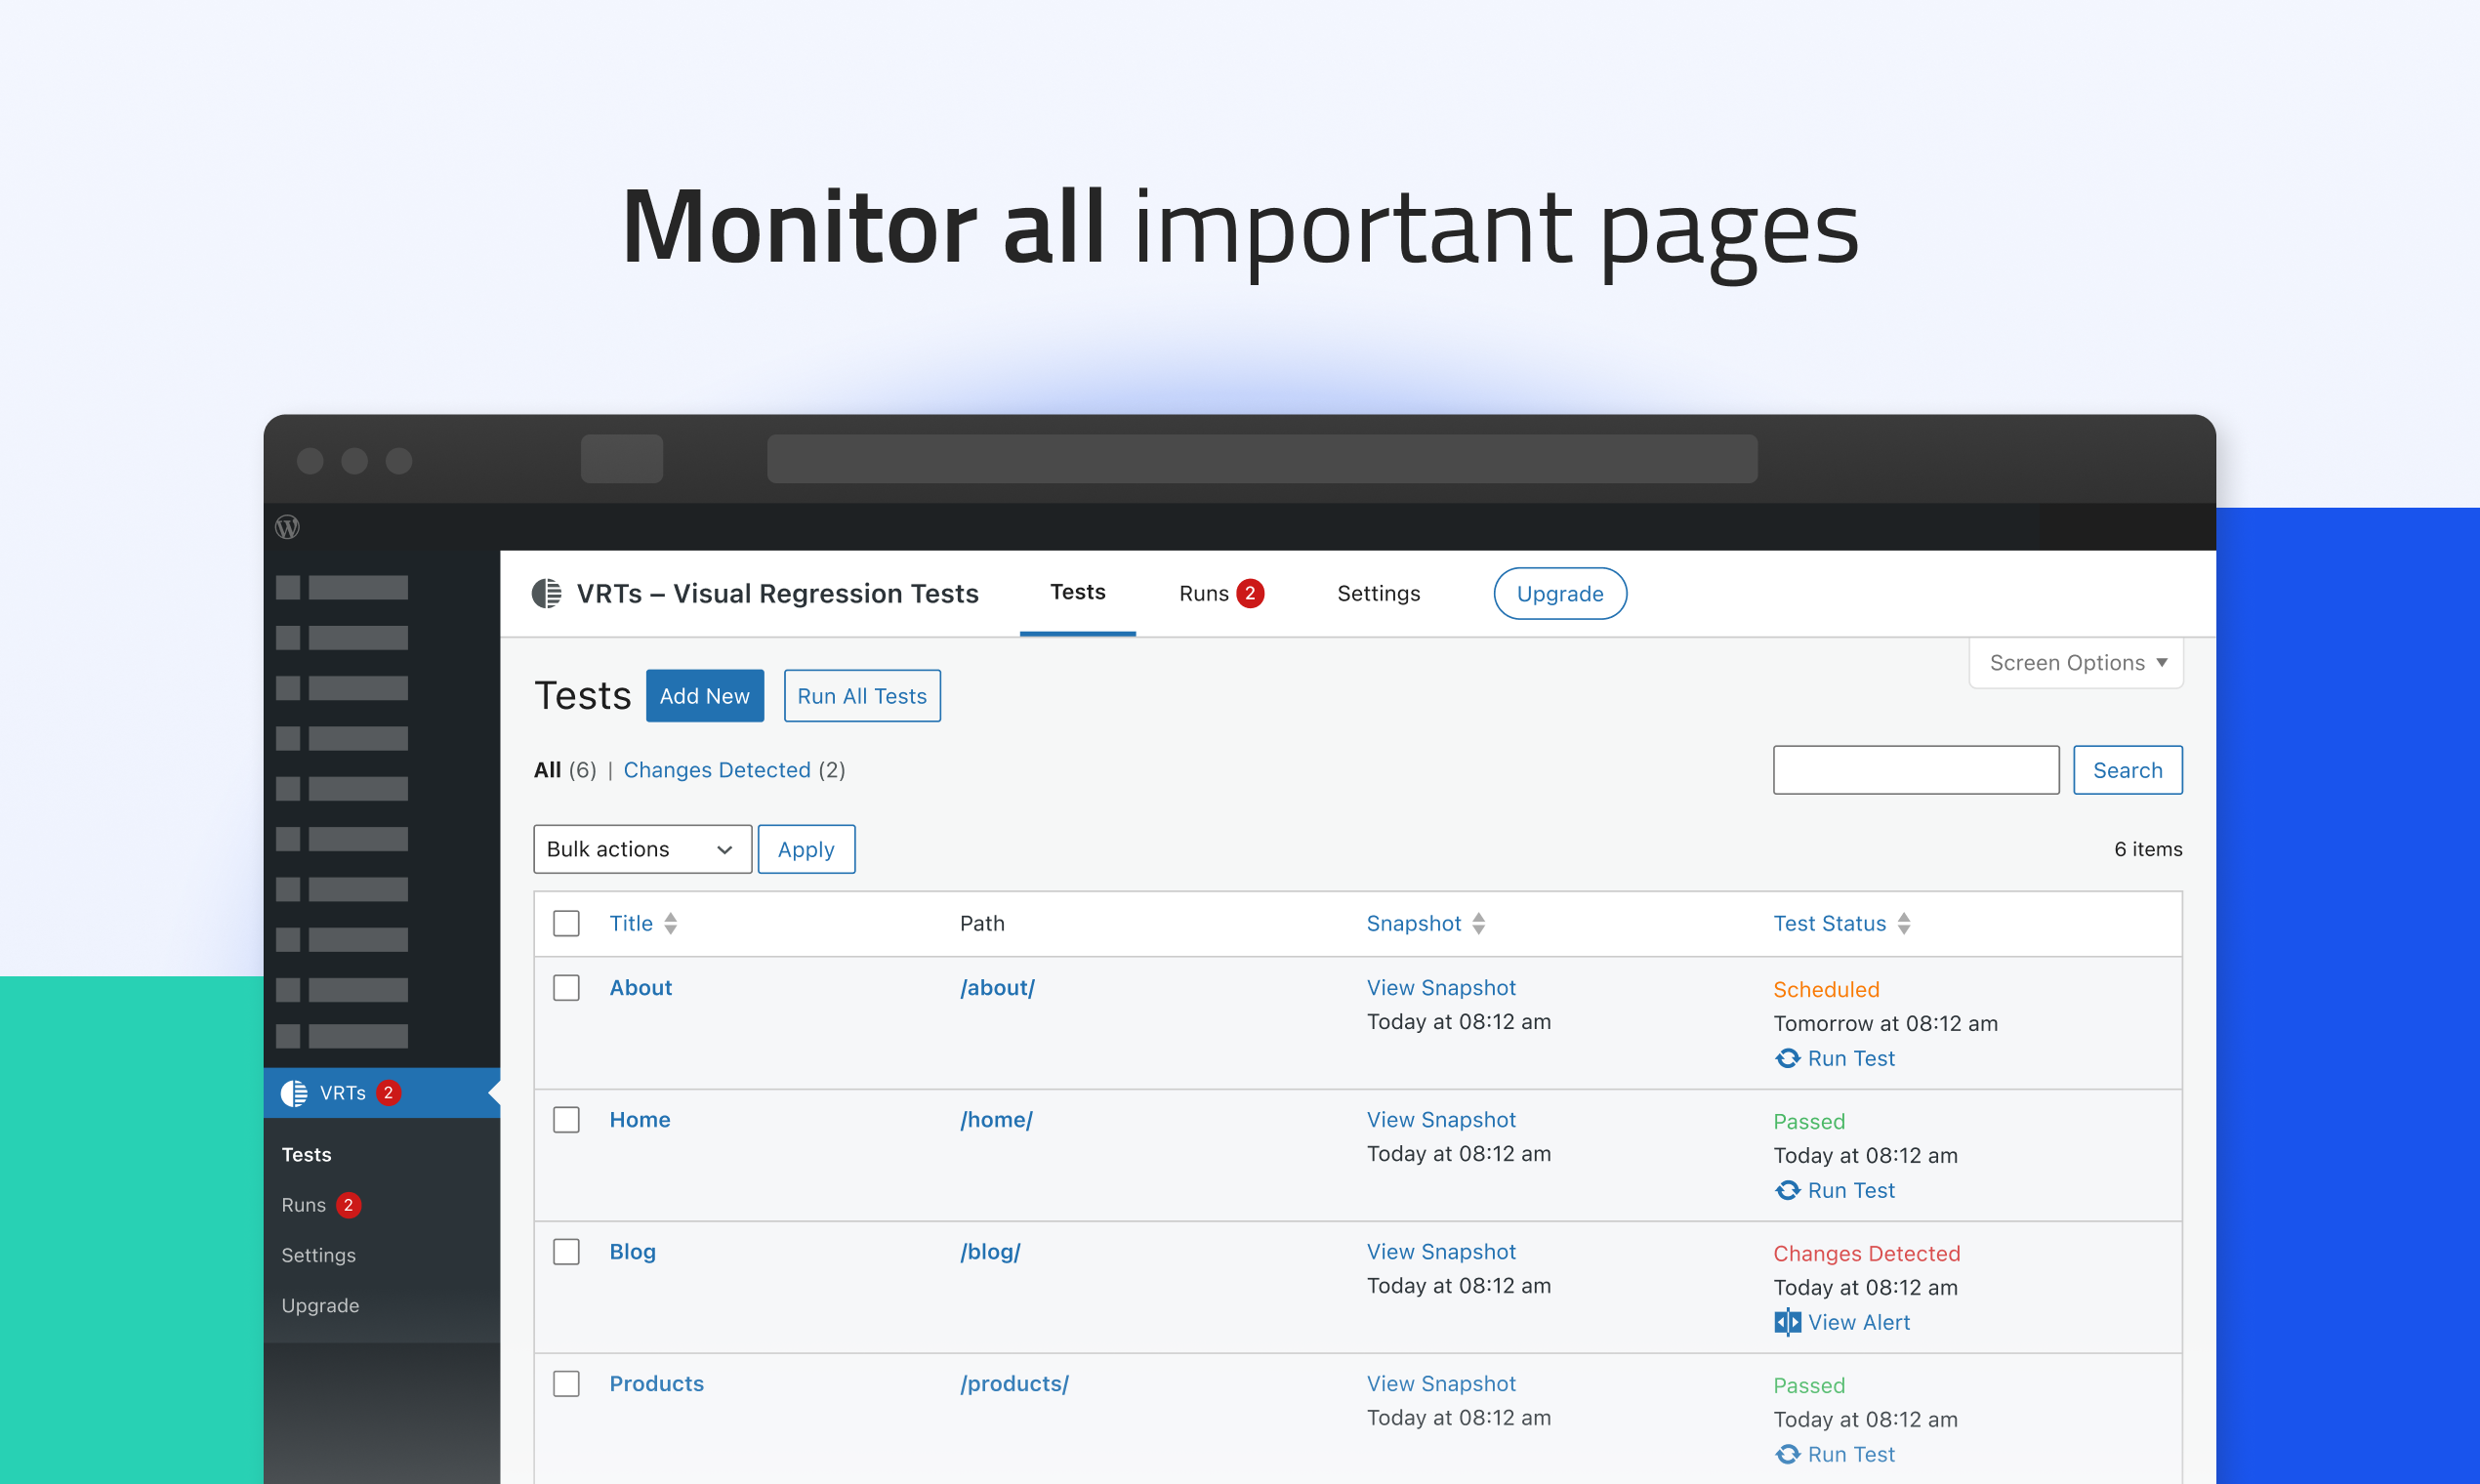Click the refresh icon in Products row
2480x1484 pixels.
pyautogui.click(x=1787, y=1454)
